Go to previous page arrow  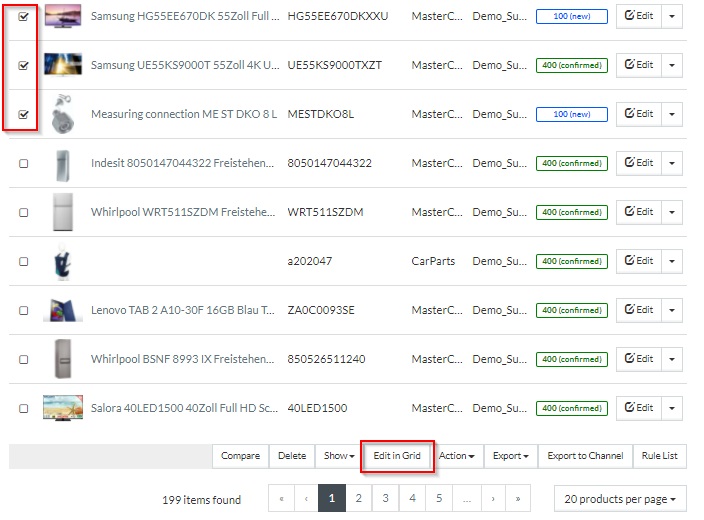(x=306, y=498)
